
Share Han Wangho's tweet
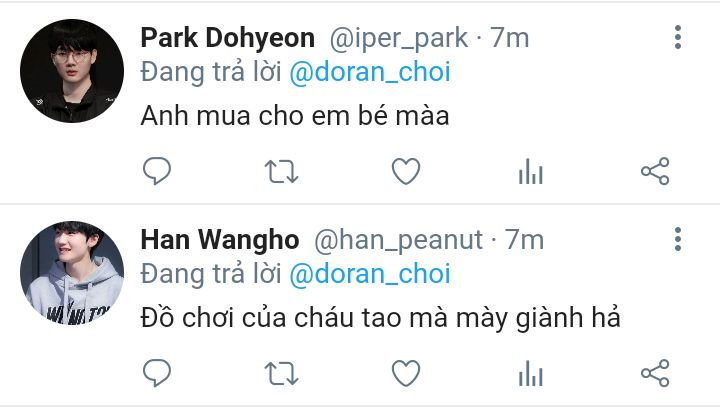point(655,373)
